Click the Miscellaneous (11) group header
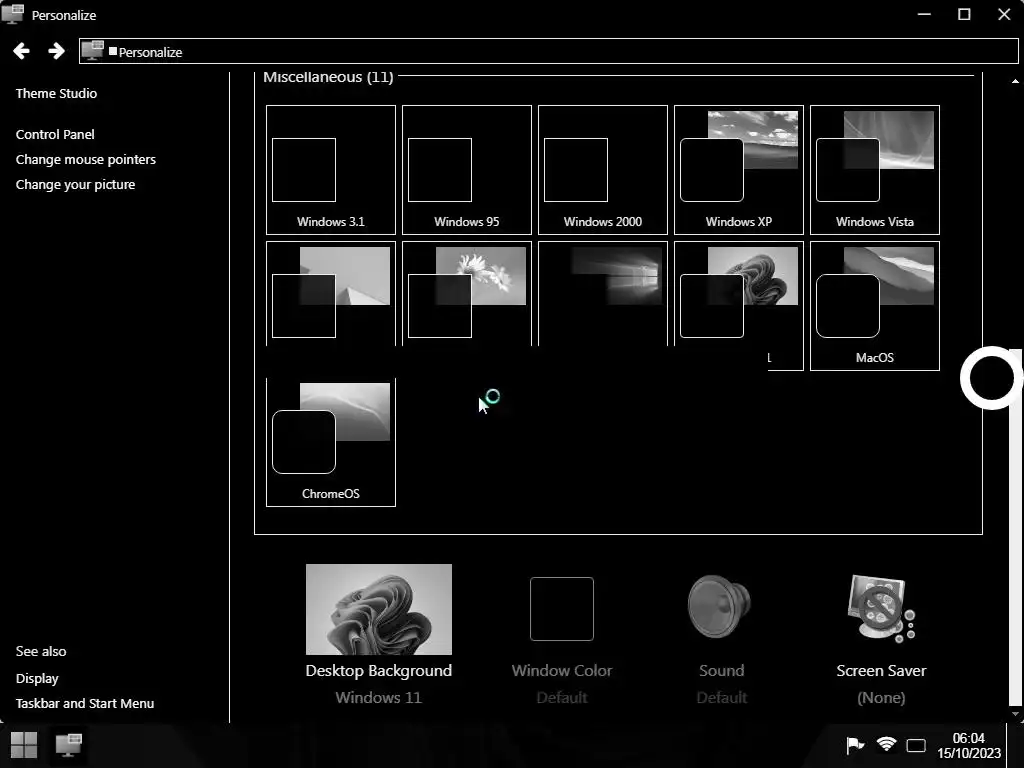The height and width of the screenshot is (768, 1024). 328,77
